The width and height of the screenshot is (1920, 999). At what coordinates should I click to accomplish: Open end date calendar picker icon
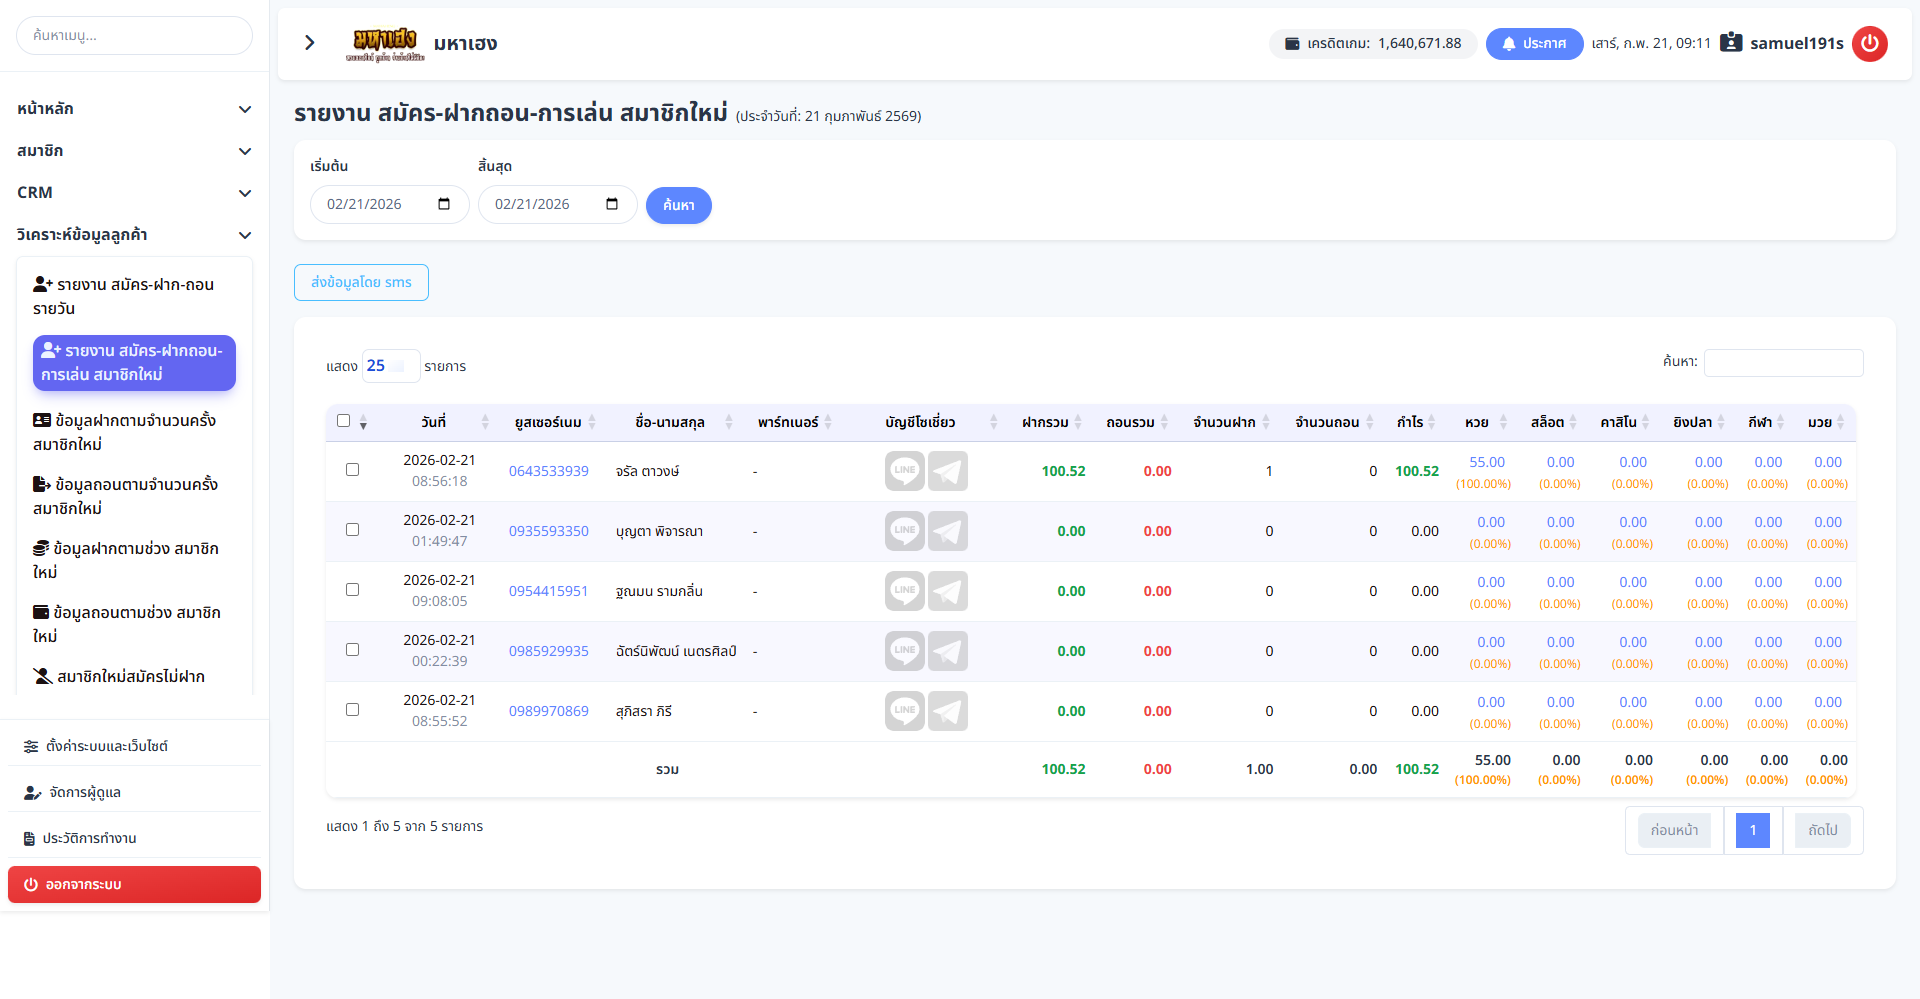612,204
